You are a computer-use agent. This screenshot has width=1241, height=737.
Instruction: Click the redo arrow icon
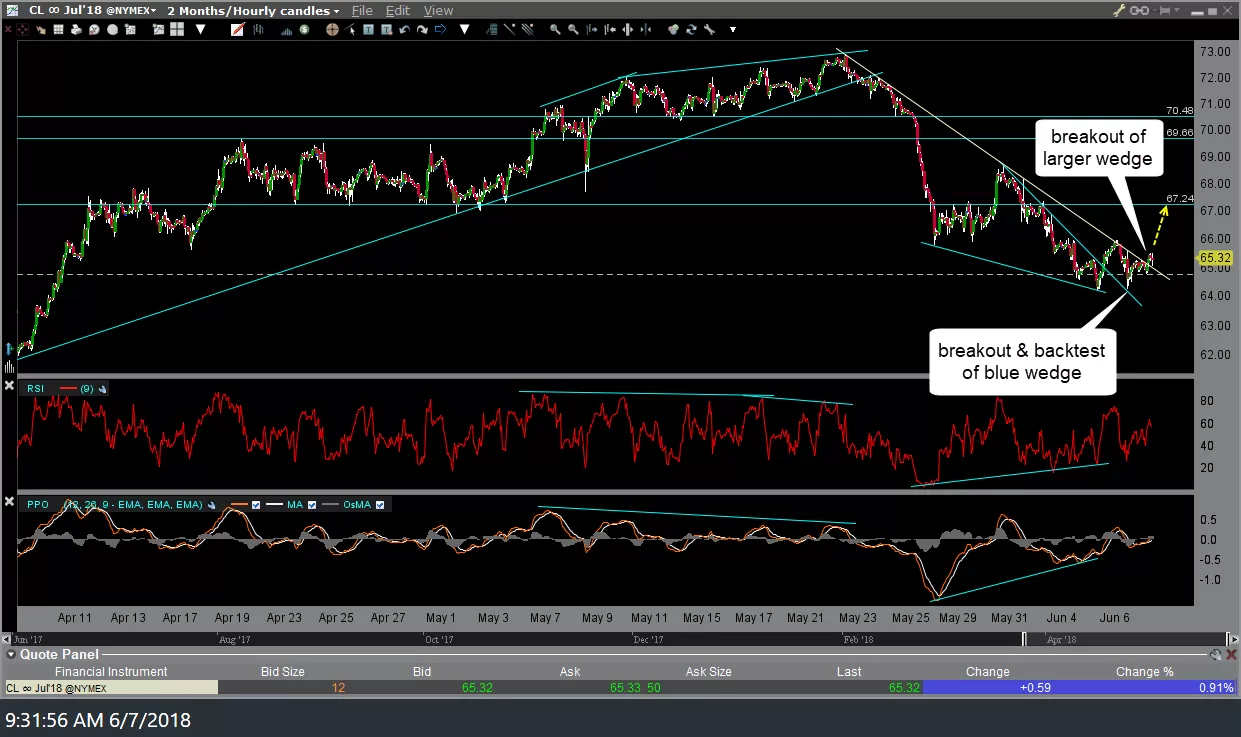point(422,30)
